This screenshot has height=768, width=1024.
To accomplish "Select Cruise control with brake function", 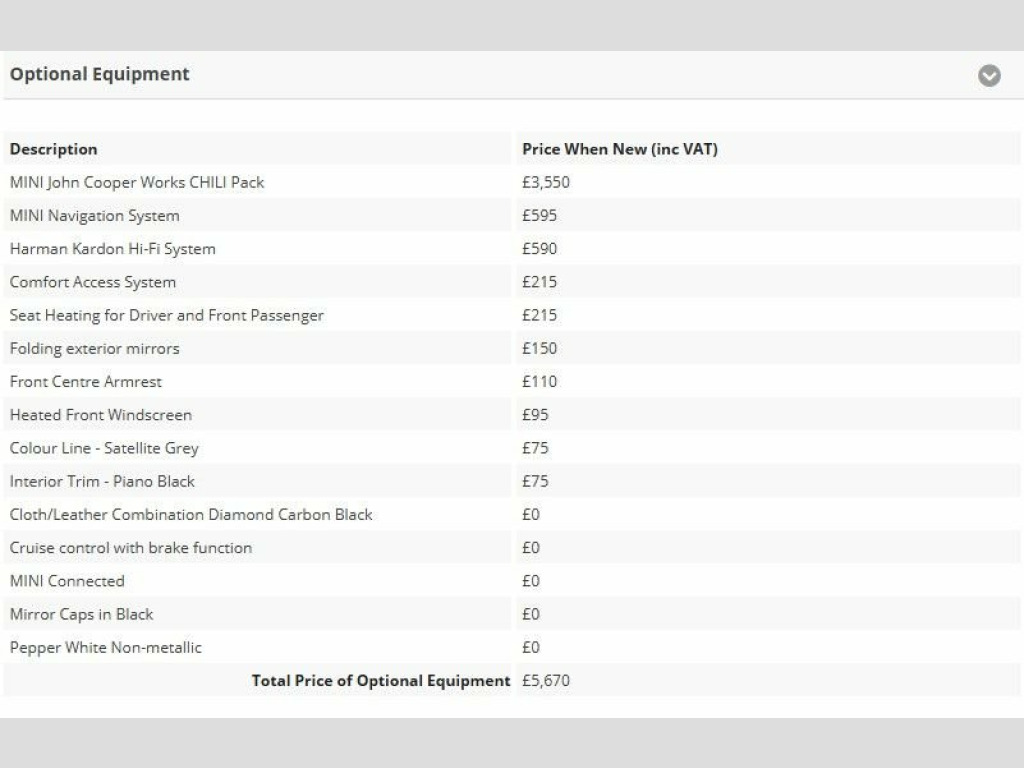I will tap(131, 547).
